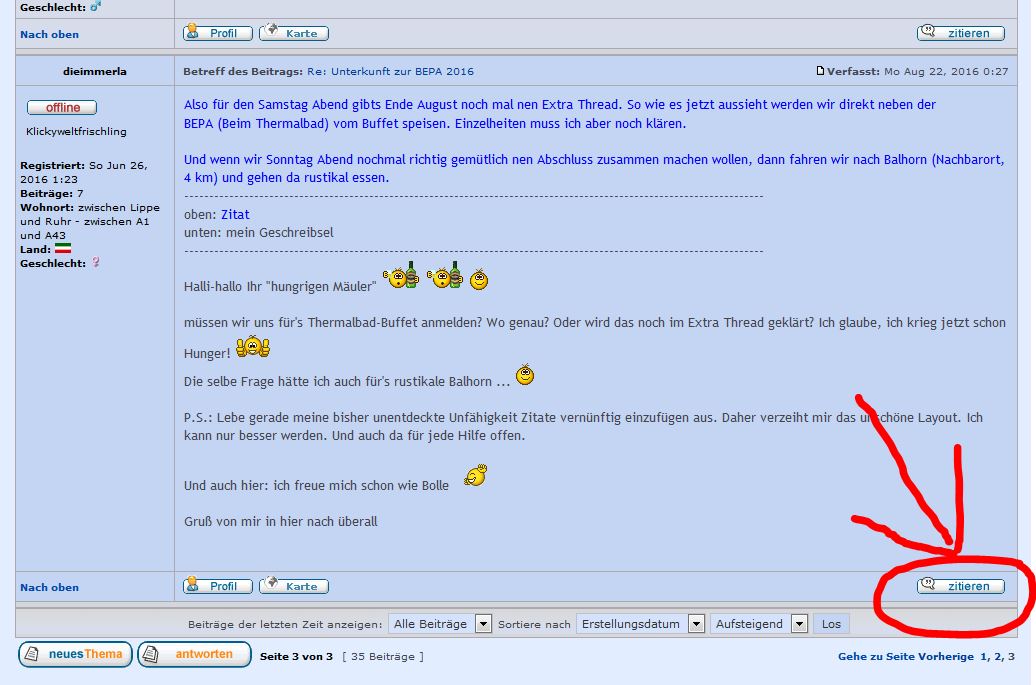The height and width of the screenshot is (685, 1036).
Task: Click the Zitat link in the post
Action: coord(235,214)
